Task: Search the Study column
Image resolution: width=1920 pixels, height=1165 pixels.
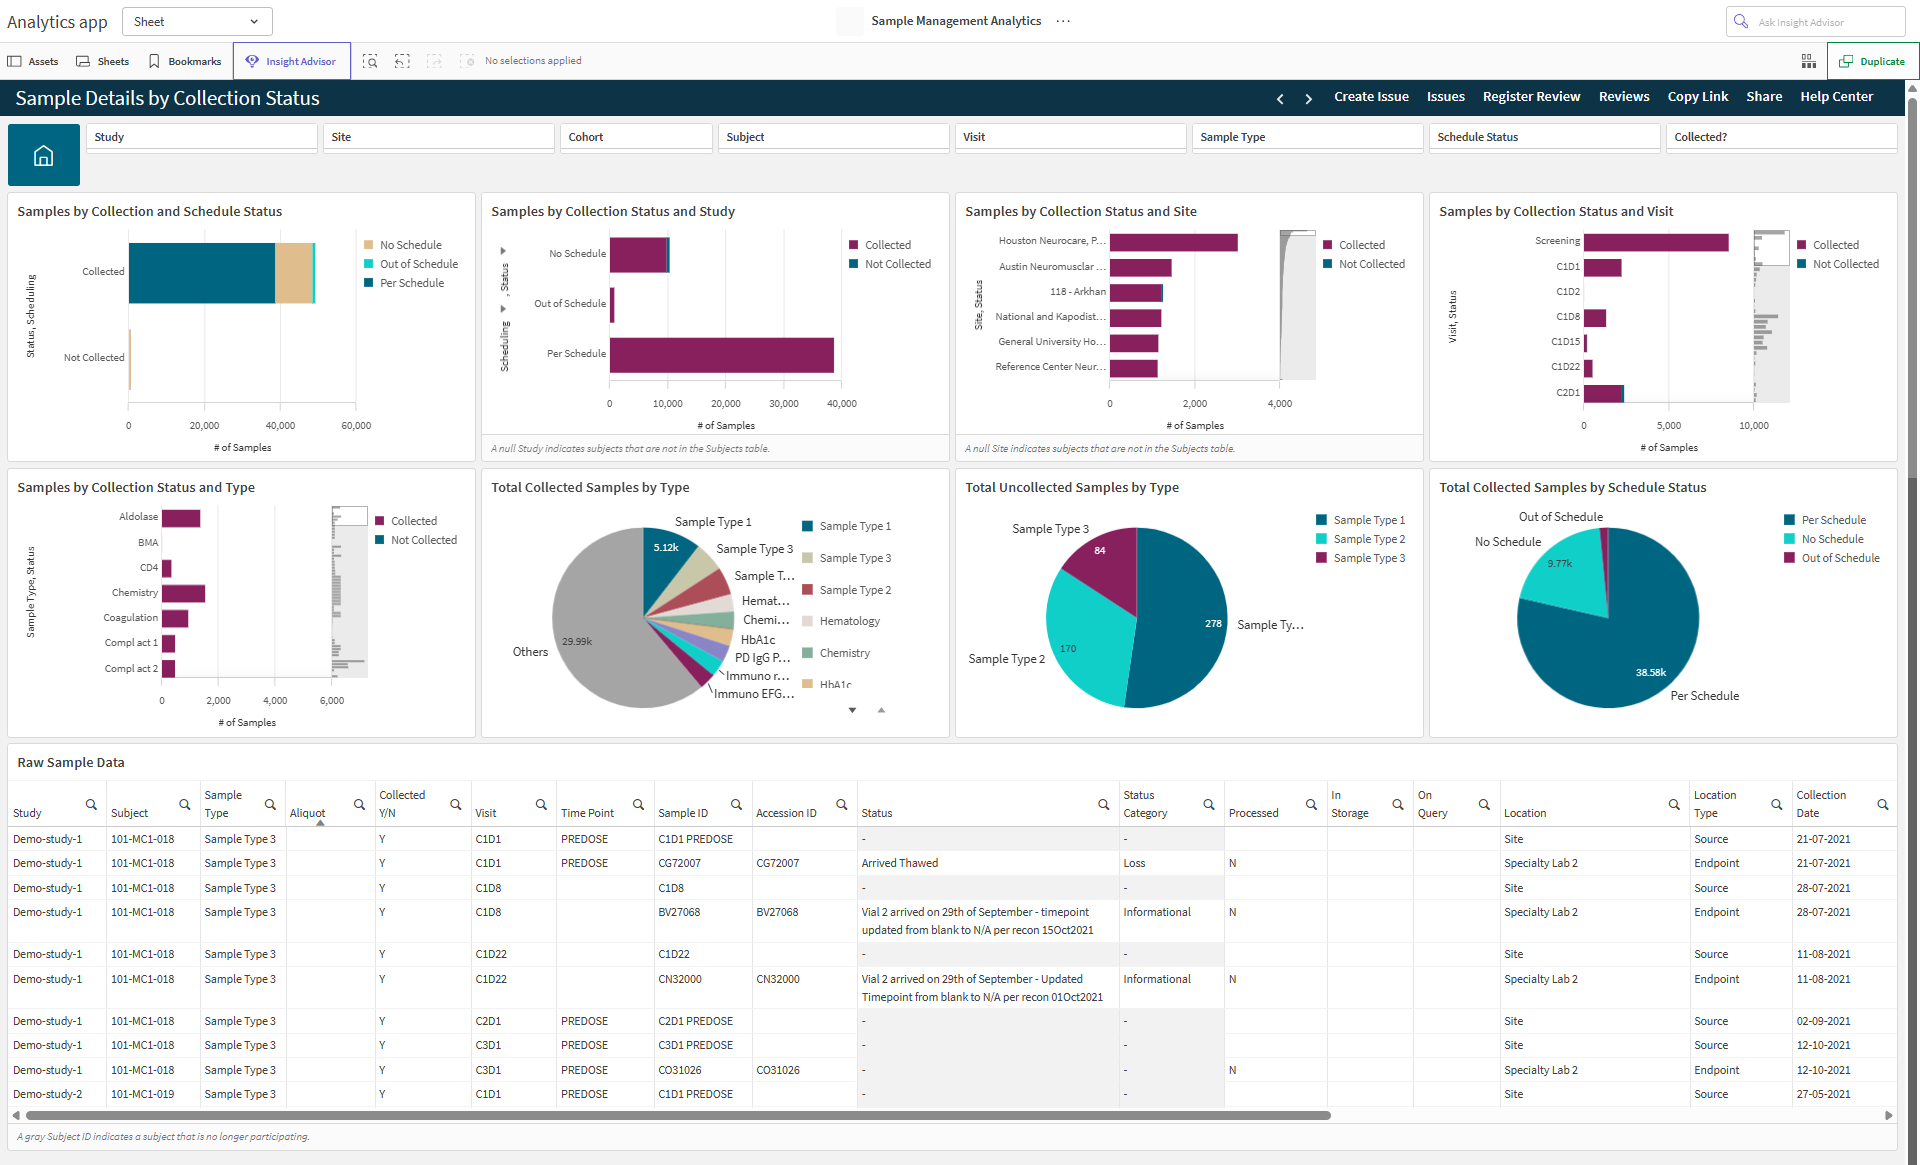Action: pyautogui.click(x=91, y=805)
